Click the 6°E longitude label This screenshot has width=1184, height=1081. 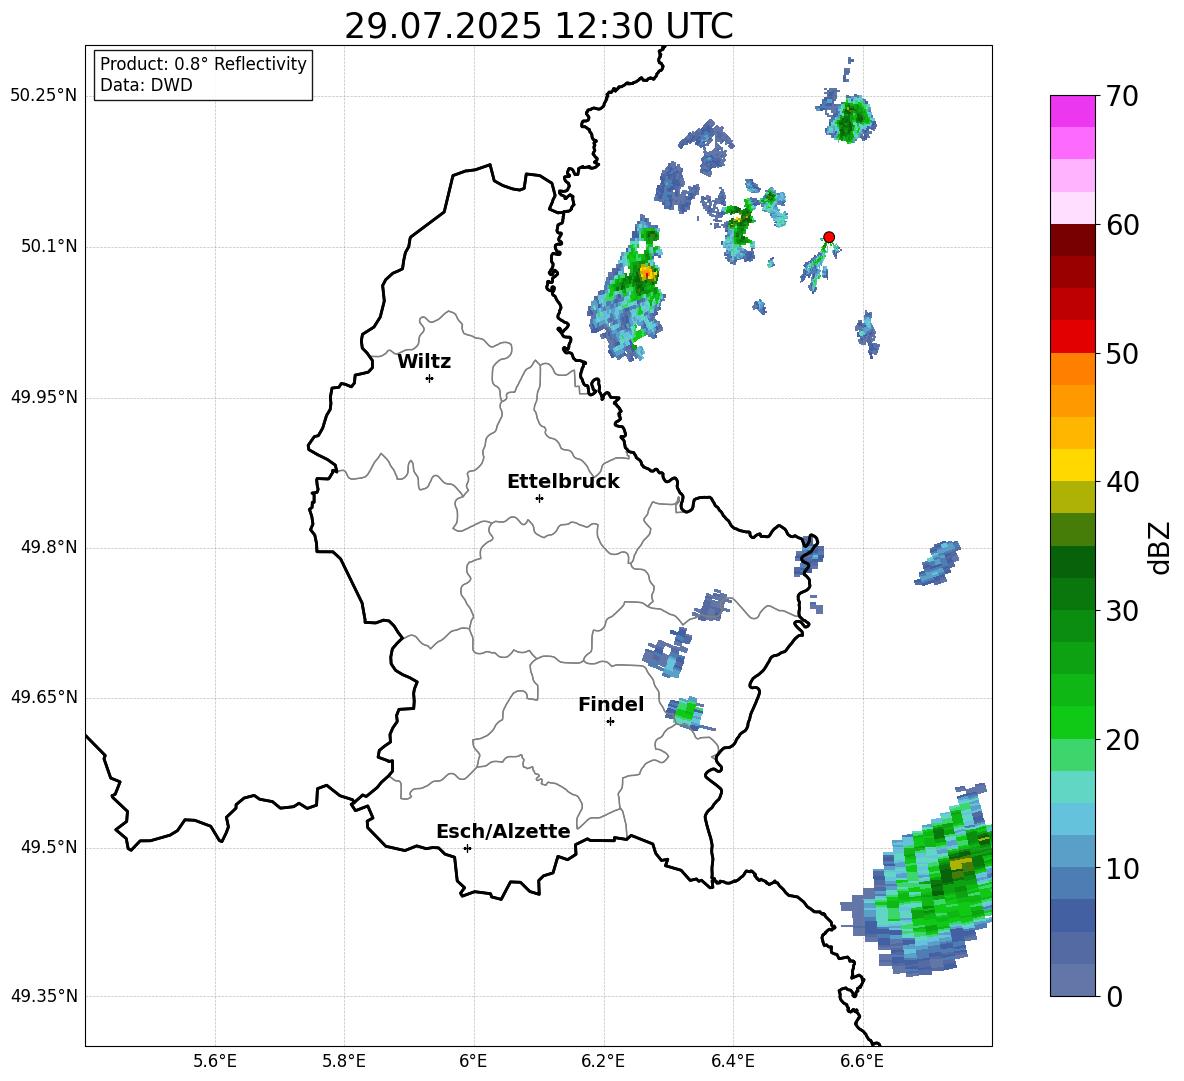(x=473, y=1061)
